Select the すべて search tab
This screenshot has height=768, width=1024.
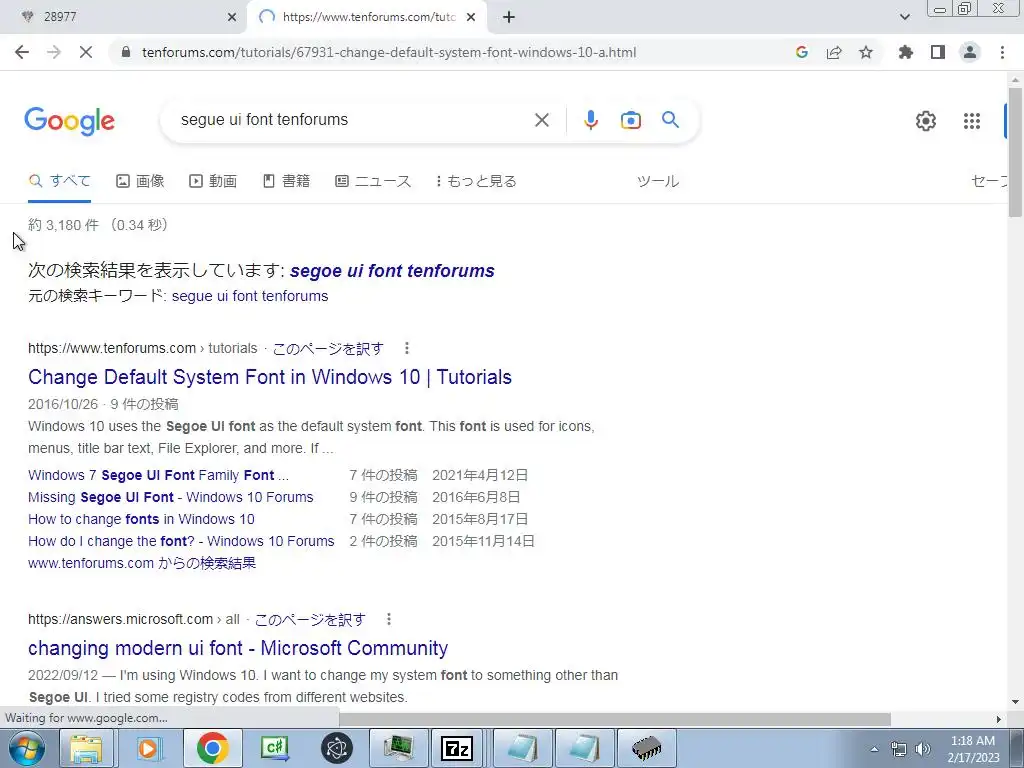(59, 181)
